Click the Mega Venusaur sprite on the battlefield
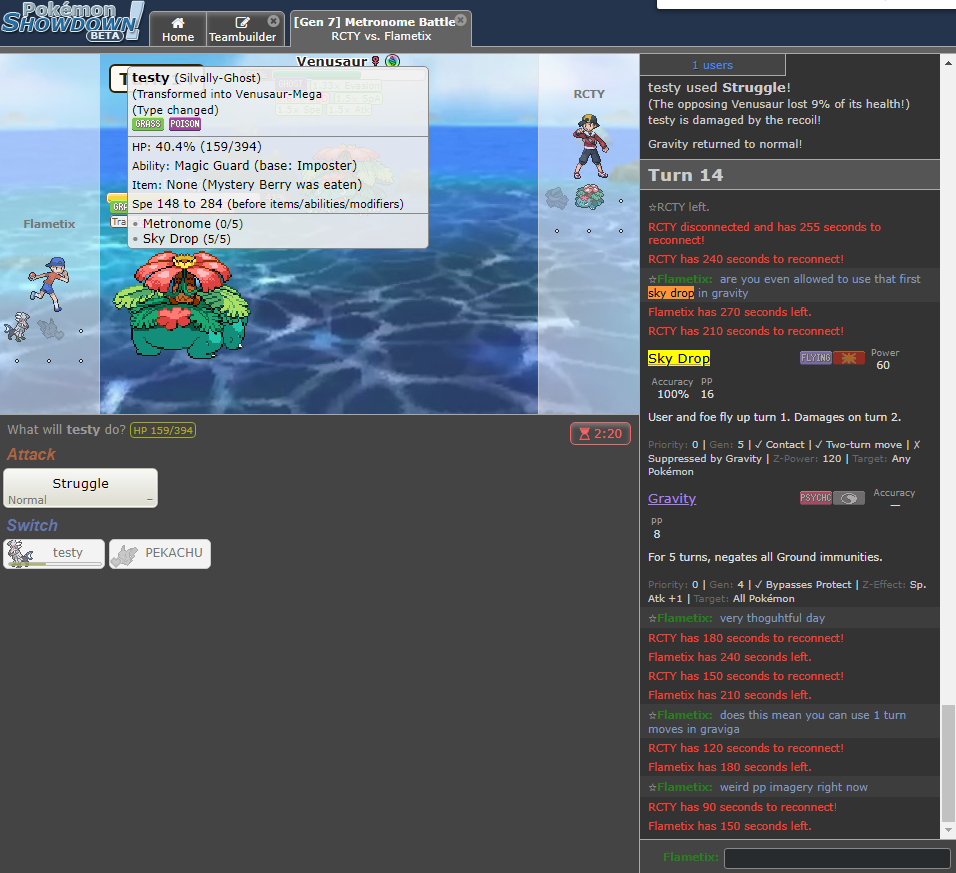The height and width of the screenshot is (873, 956). click(180, 305)
